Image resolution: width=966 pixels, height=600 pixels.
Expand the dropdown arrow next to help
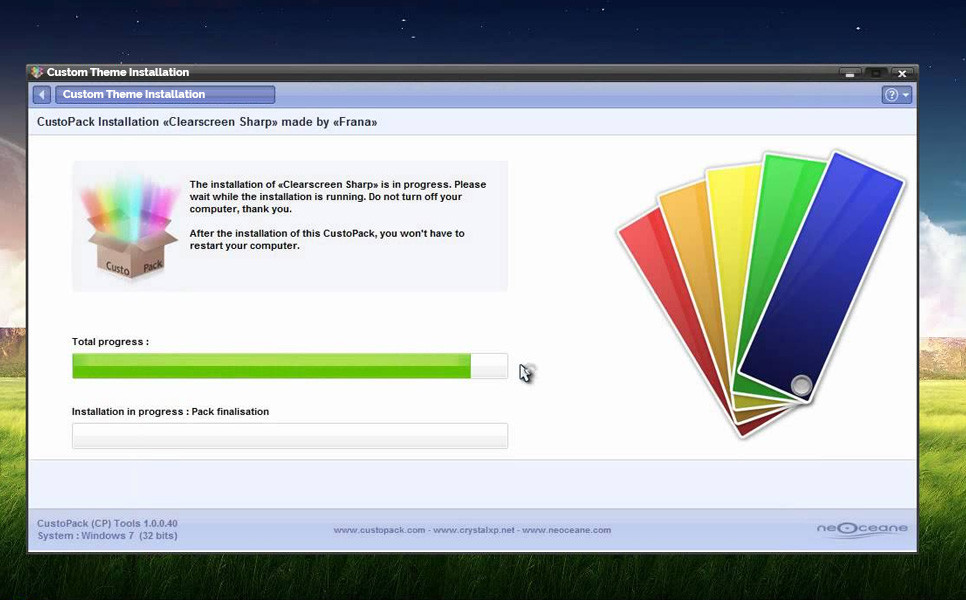[906, 95]
